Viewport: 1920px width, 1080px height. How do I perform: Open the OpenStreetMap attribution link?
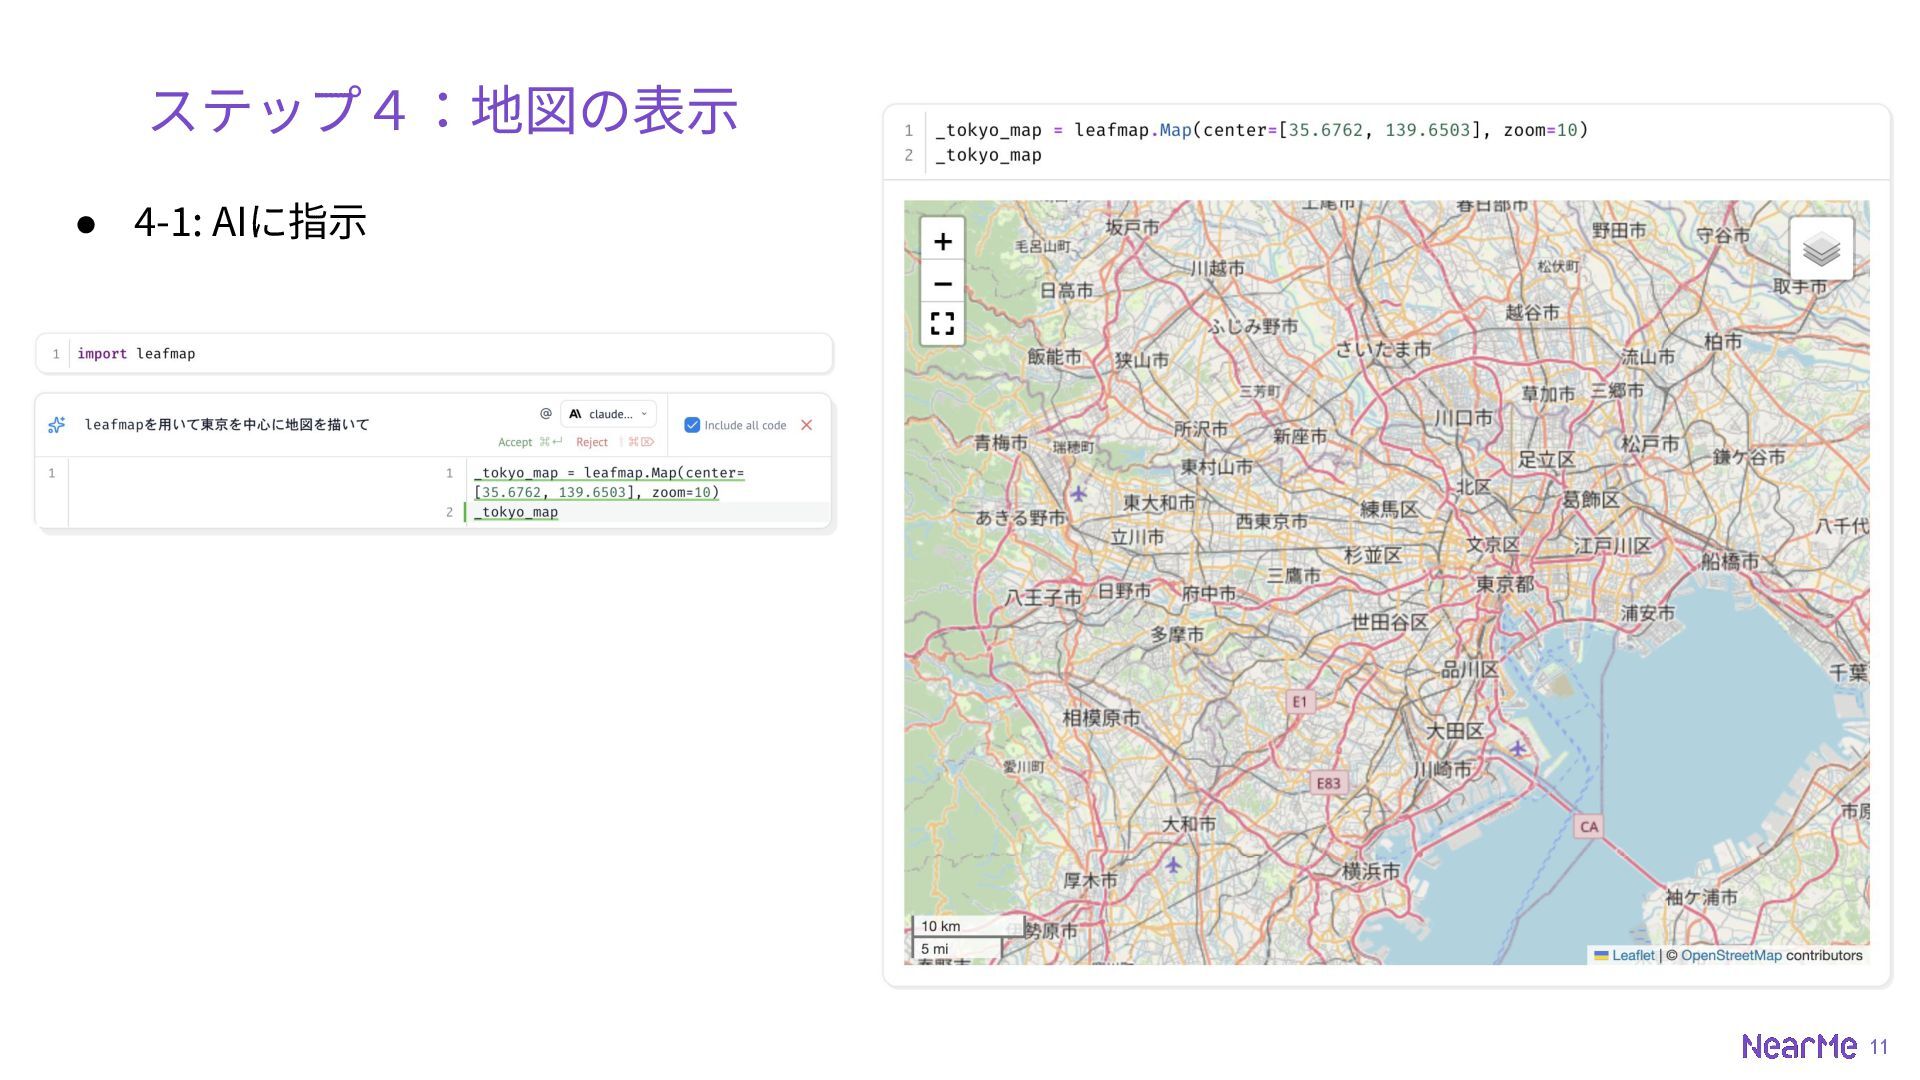point(1730,955)
